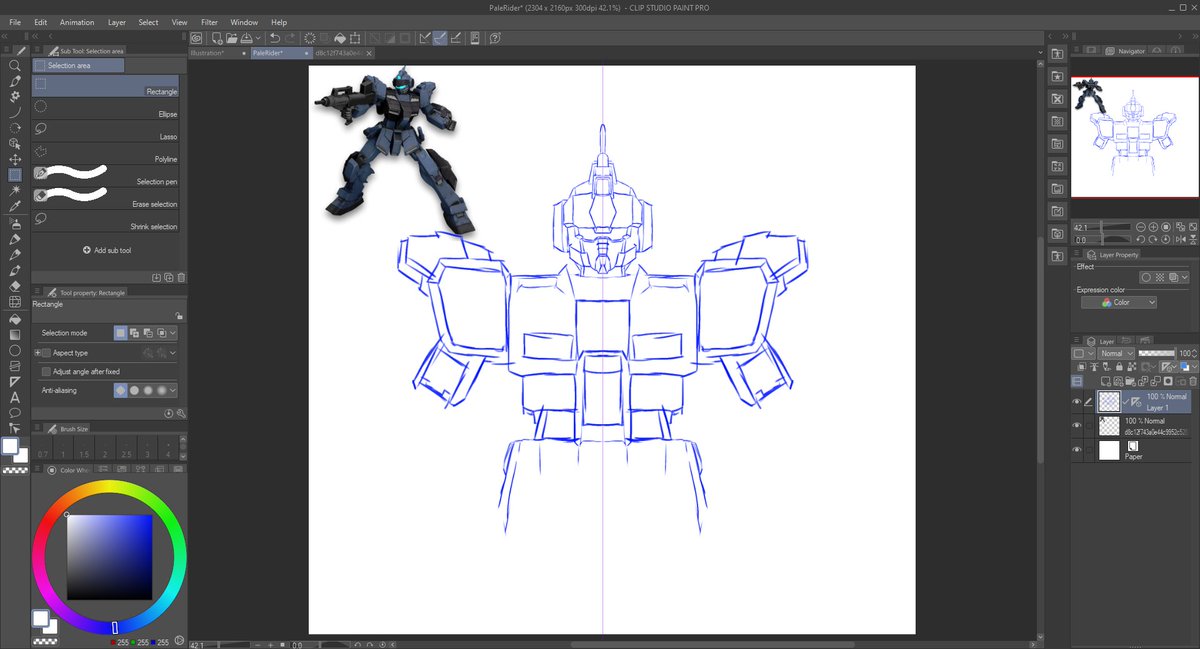Choose the Lasso sub tool
1200x649 pixels.
click(106, 132)
